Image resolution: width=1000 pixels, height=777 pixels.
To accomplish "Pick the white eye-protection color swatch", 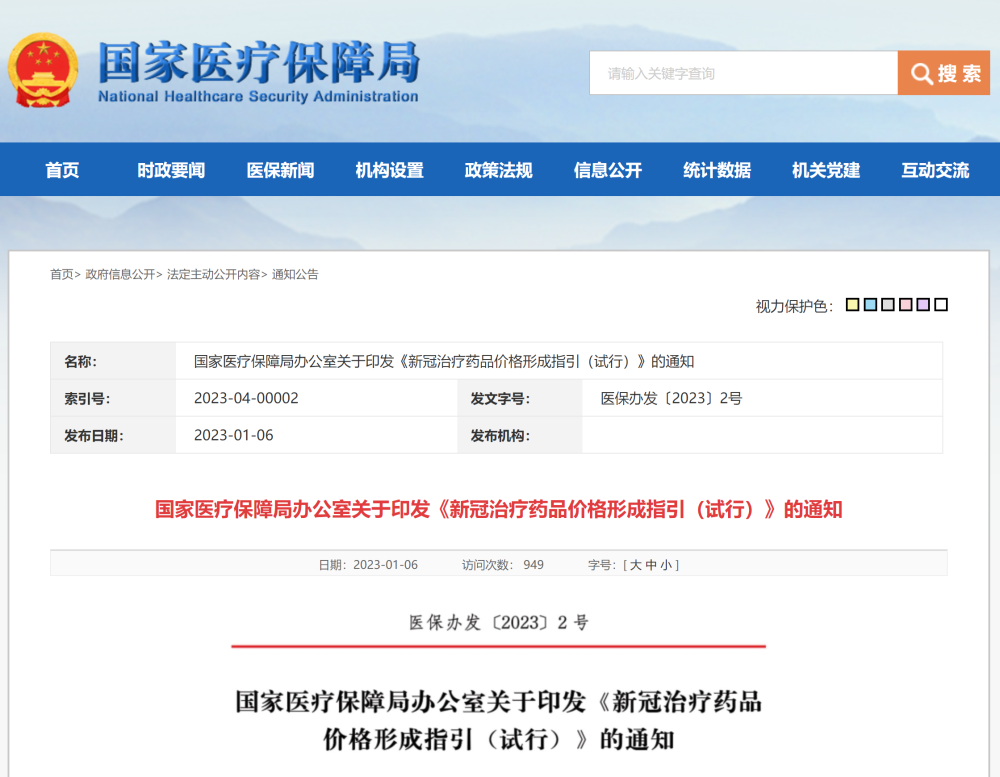I will tap(941, 305).
